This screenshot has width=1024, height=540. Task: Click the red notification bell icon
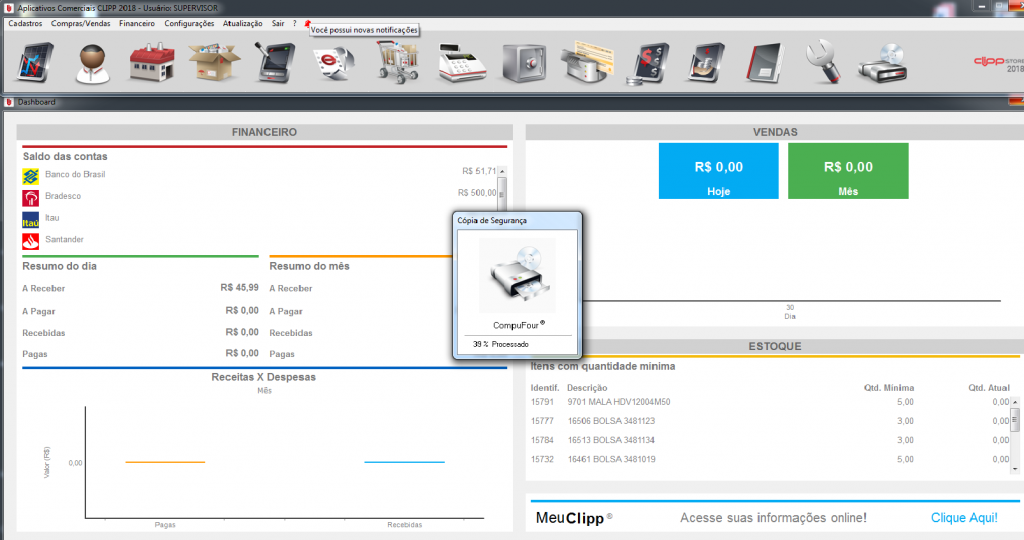[x=307, y=23]
